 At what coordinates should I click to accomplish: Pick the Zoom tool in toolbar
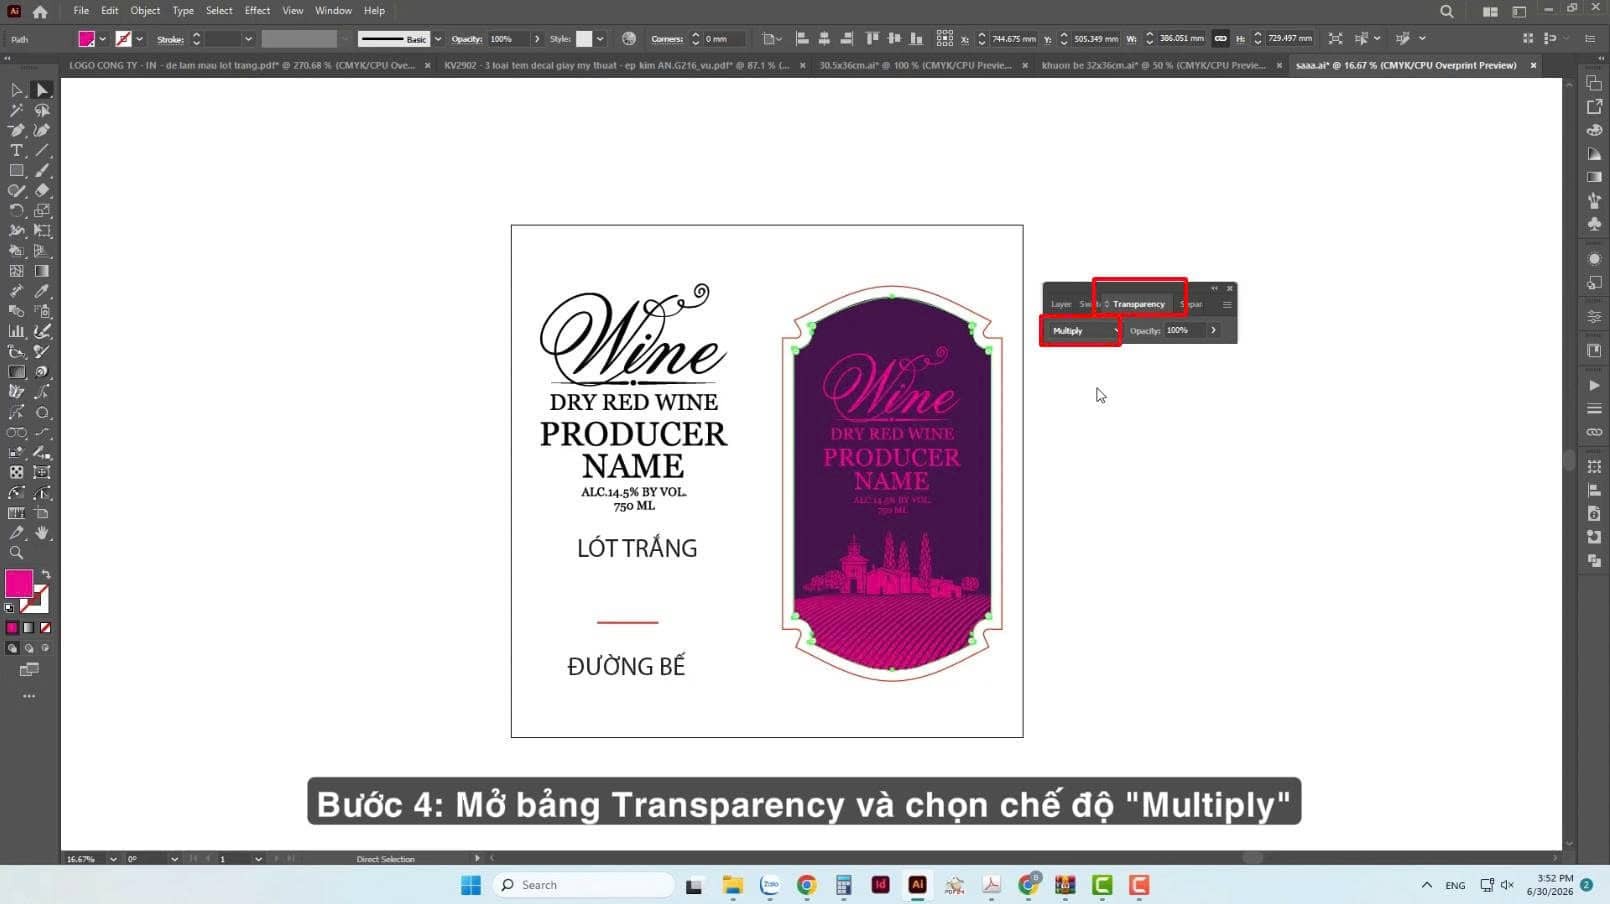pyautogui.click(x=16, y=553)
